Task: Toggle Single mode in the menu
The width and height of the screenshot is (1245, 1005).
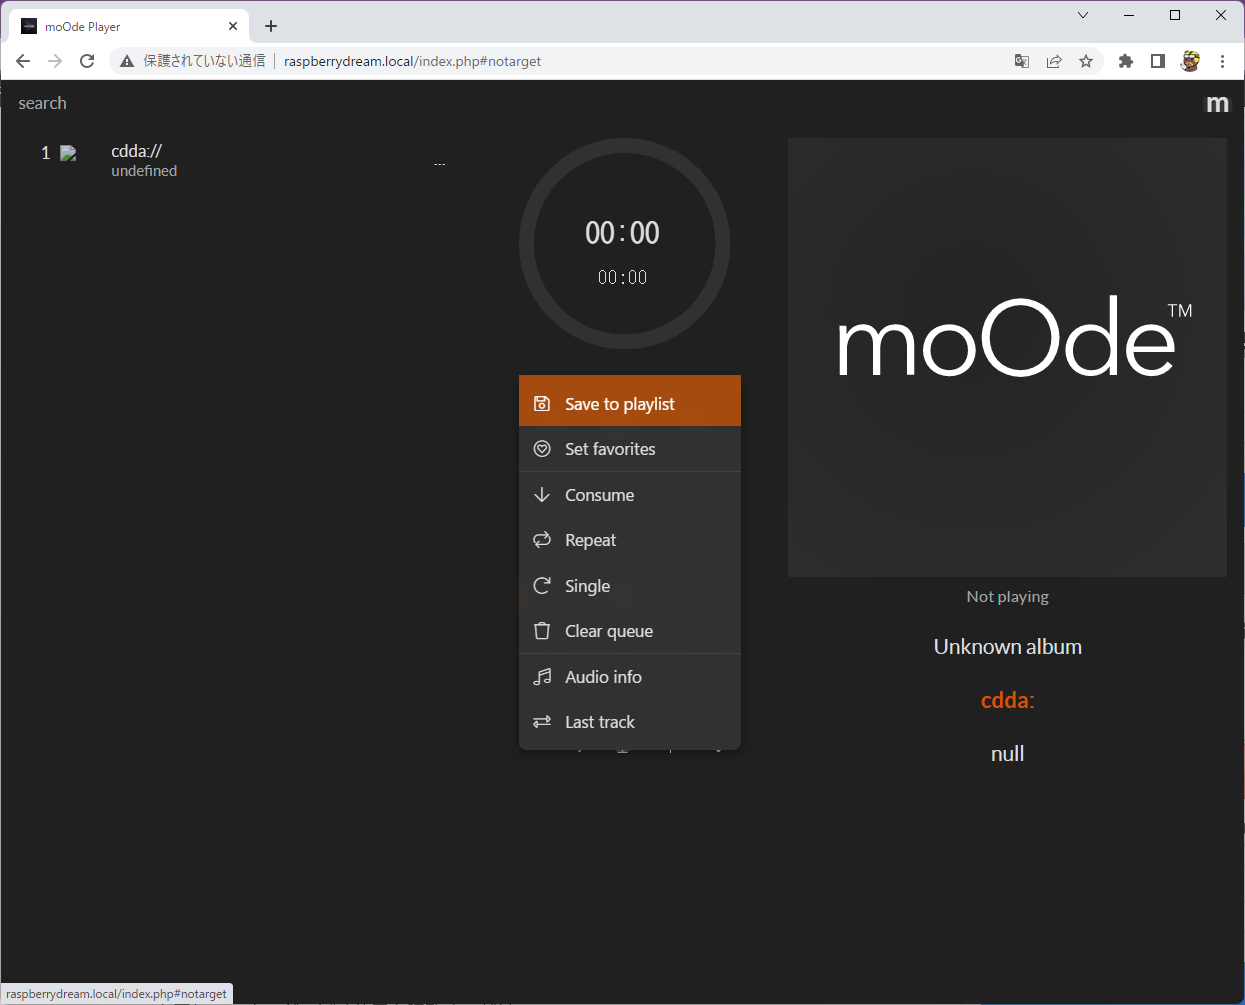Action: tap(630, 586)
